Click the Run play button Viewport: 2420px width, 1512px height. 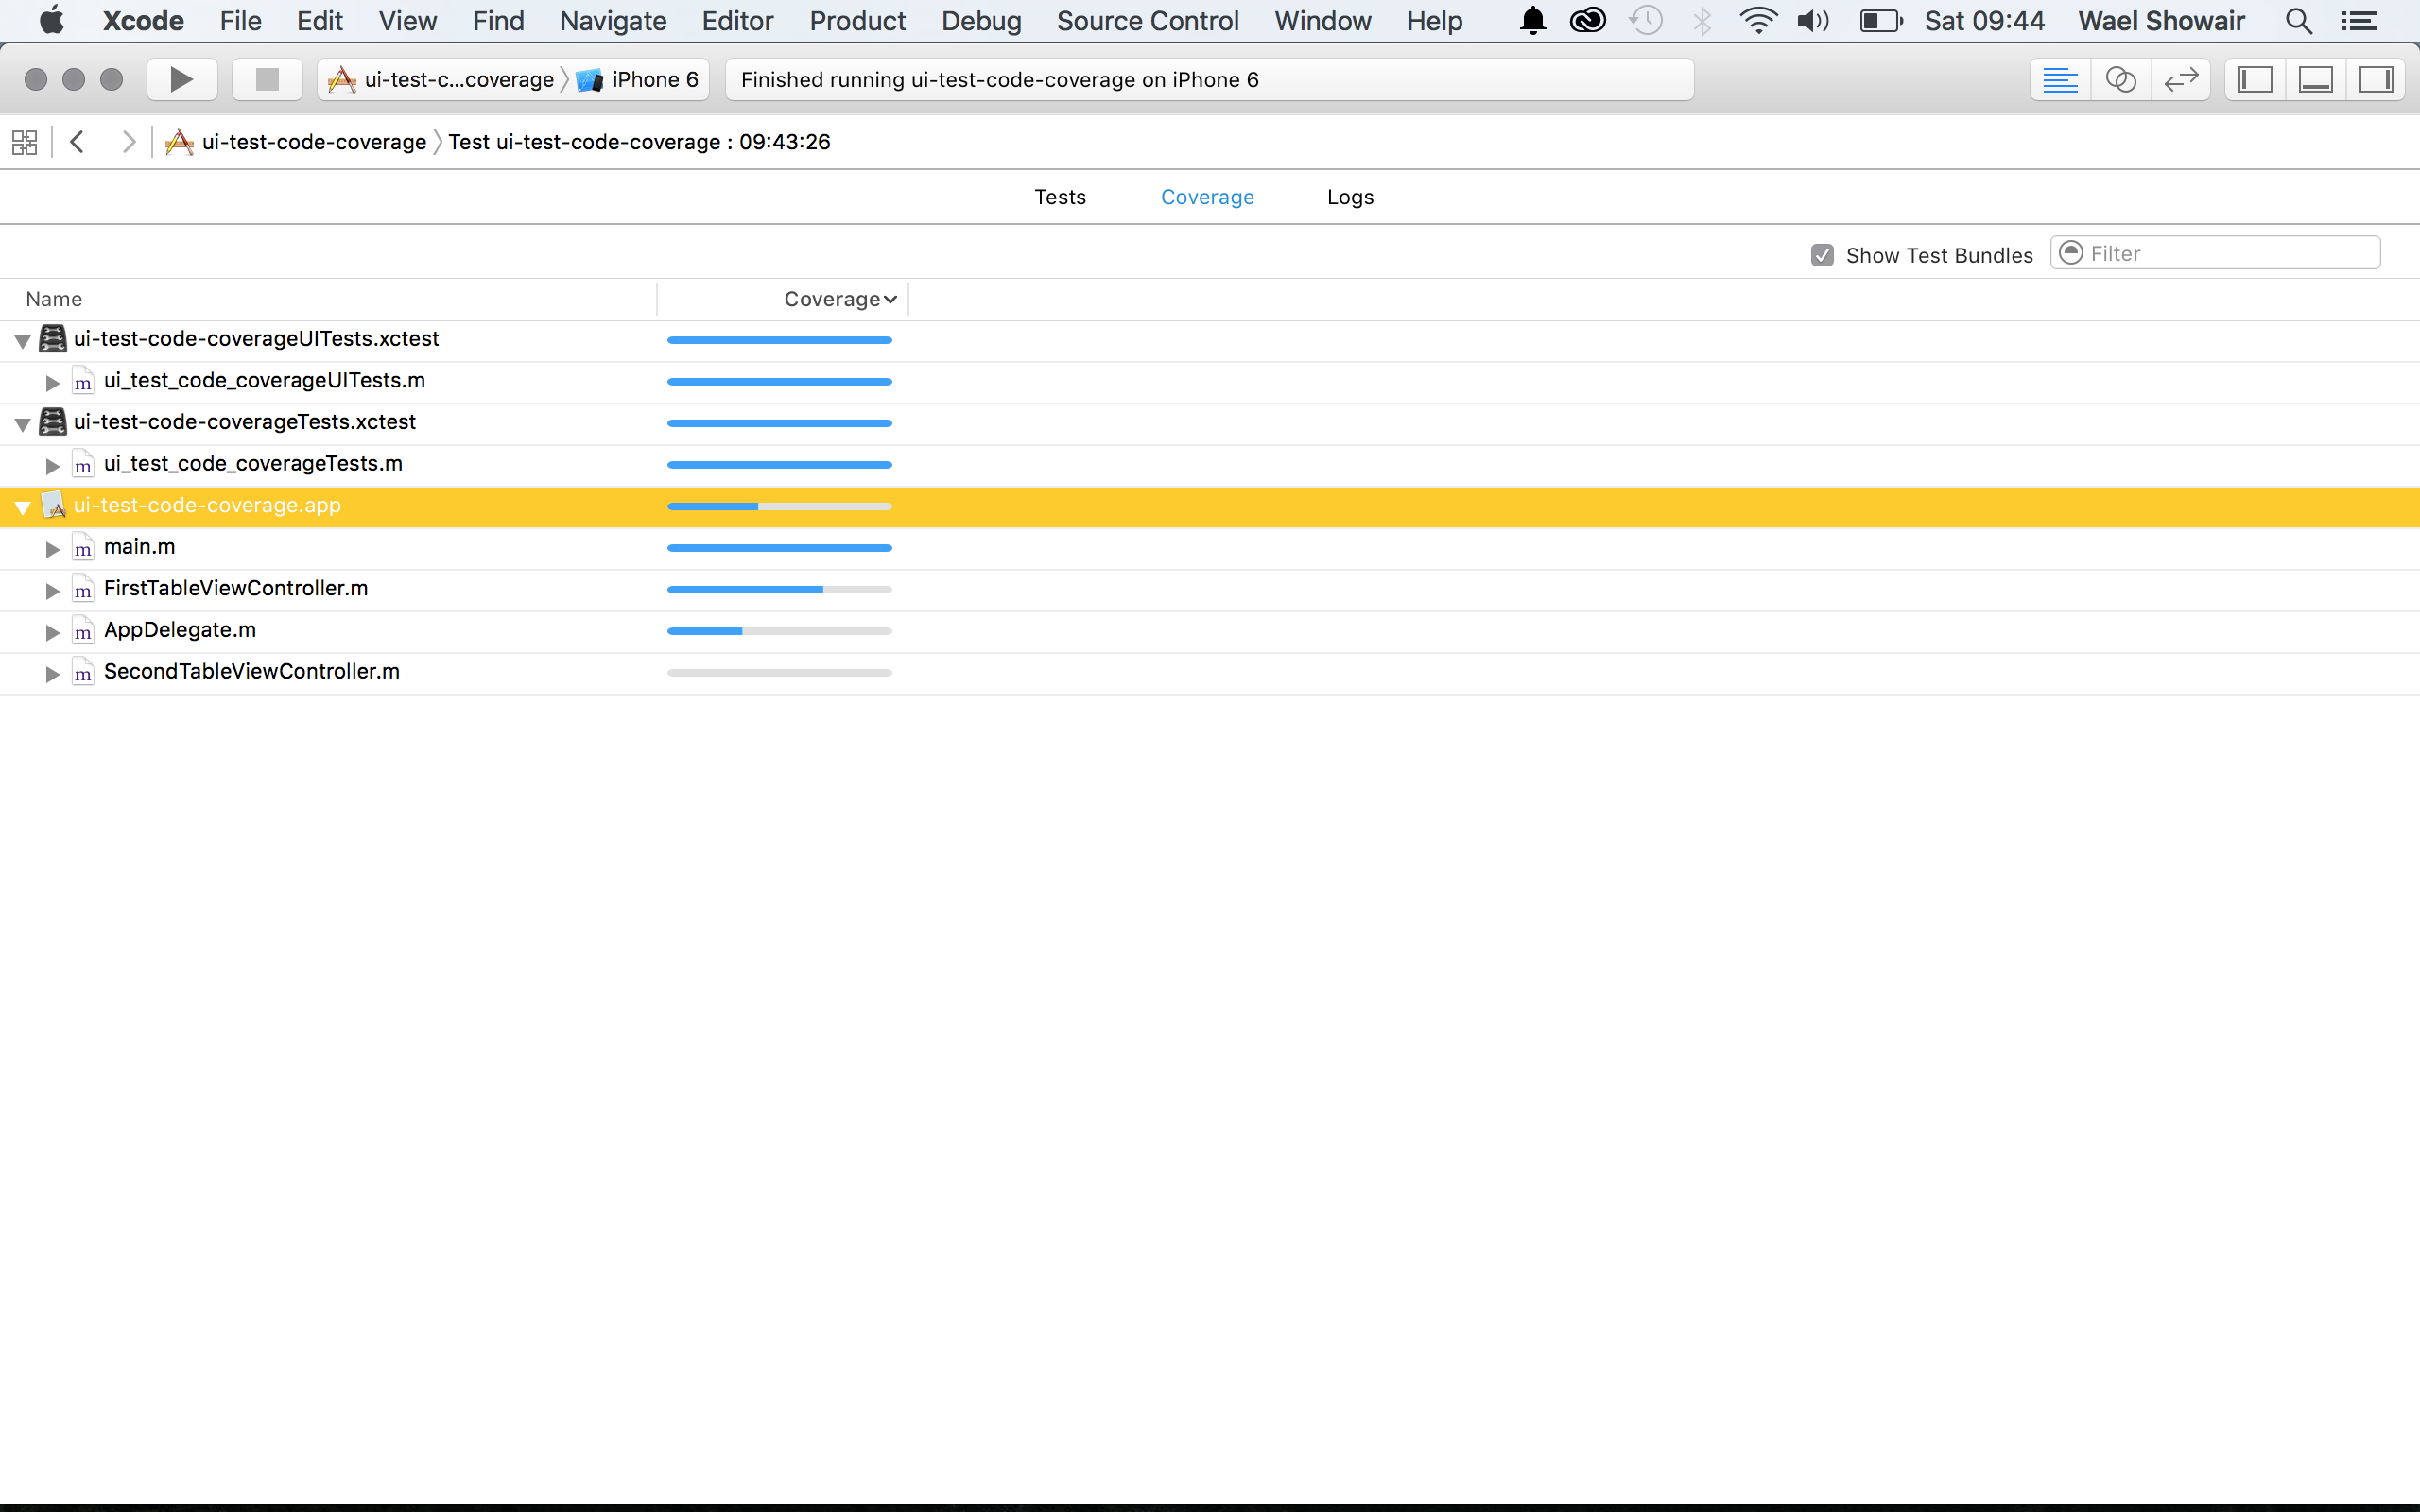181,79
